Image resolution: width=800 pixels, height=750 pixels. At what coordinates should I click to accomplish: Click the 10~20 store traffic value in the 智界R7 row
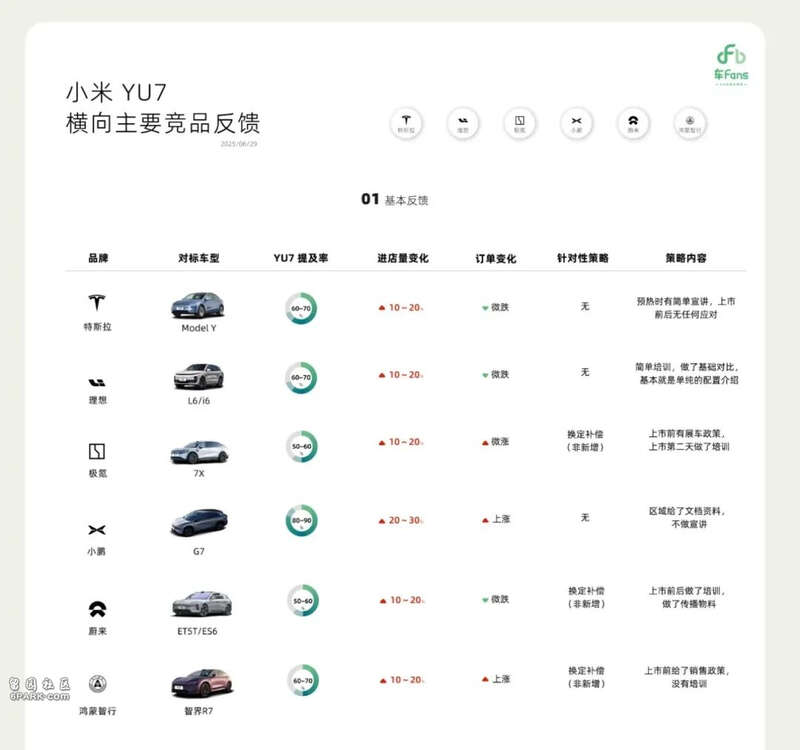pyautogui.click(x=402, y=680)
